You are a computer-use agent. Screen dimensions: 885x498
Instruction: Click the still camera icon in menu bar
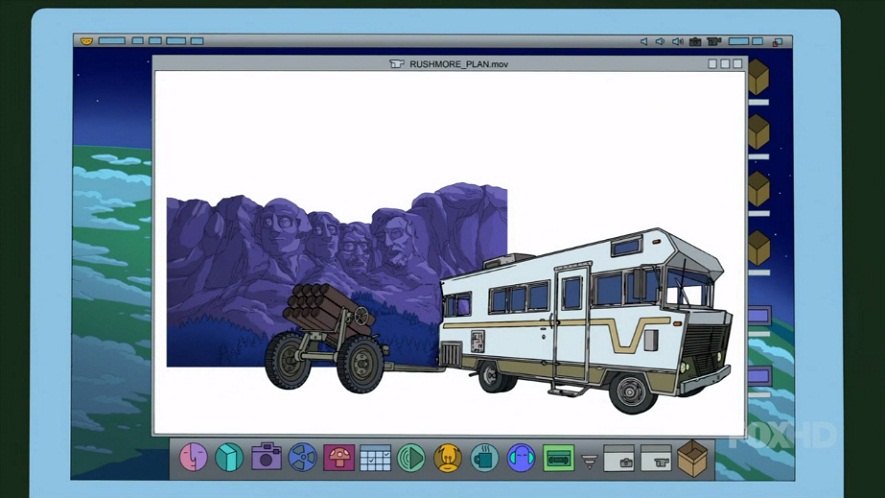click(695, 41)
